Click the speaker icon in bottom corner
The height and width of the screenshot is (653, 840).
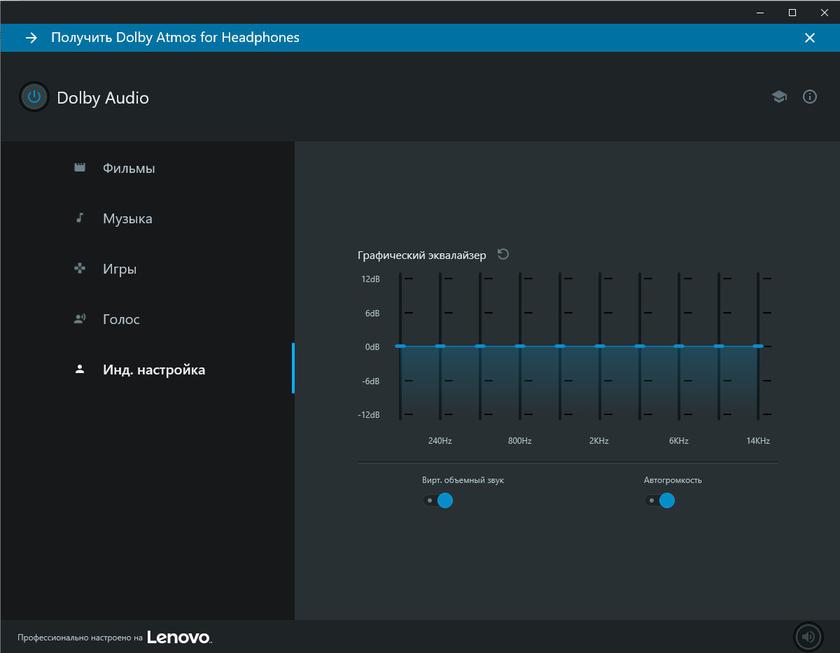[808, 636]
